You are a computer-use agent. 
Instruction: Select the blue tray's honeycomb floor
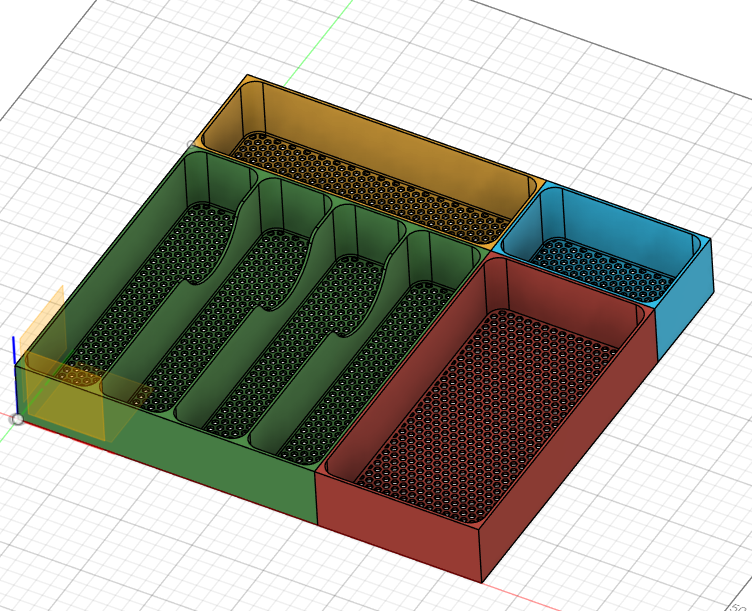click(x=602, y=270)
